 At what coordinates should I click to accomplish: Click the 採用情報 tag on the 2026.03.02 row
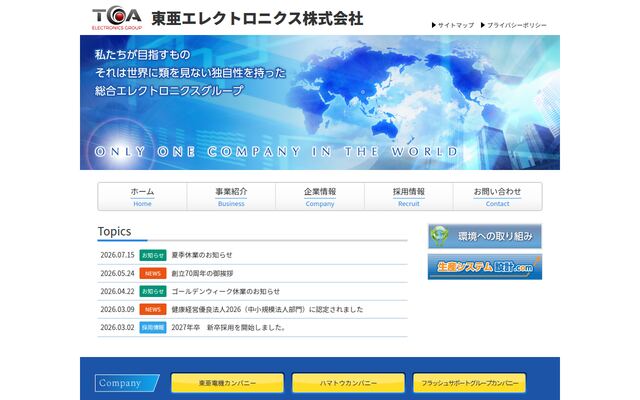153,327
